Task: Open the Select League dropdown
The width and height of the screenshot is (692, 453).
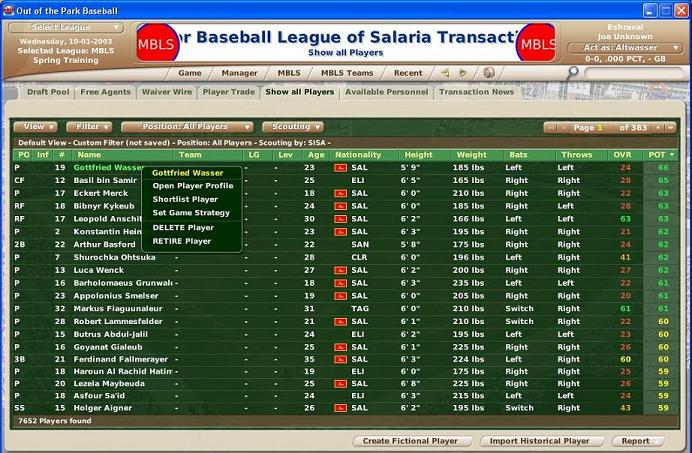Action: coord(60,27)
